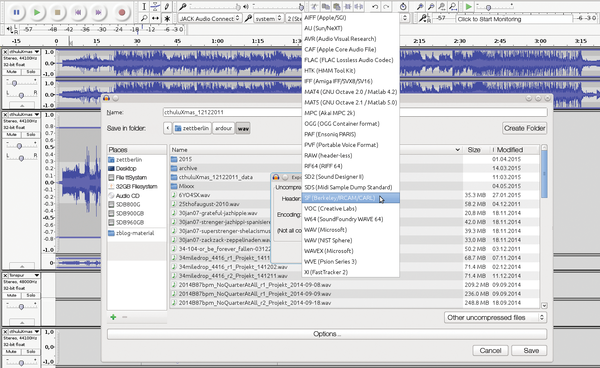Click green Play-at-Speed button
600x368 pixels.
468,7
